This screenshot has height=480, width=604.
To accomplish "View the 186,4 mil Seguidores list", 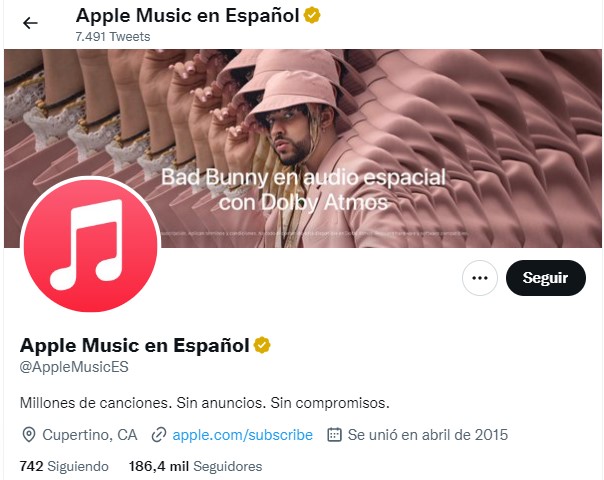I will tap(195, 466).
